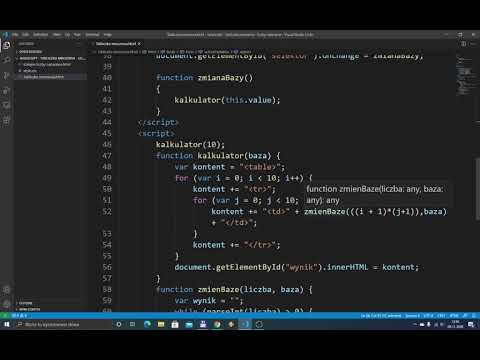Click the line and column indicator

click(381, 315)
